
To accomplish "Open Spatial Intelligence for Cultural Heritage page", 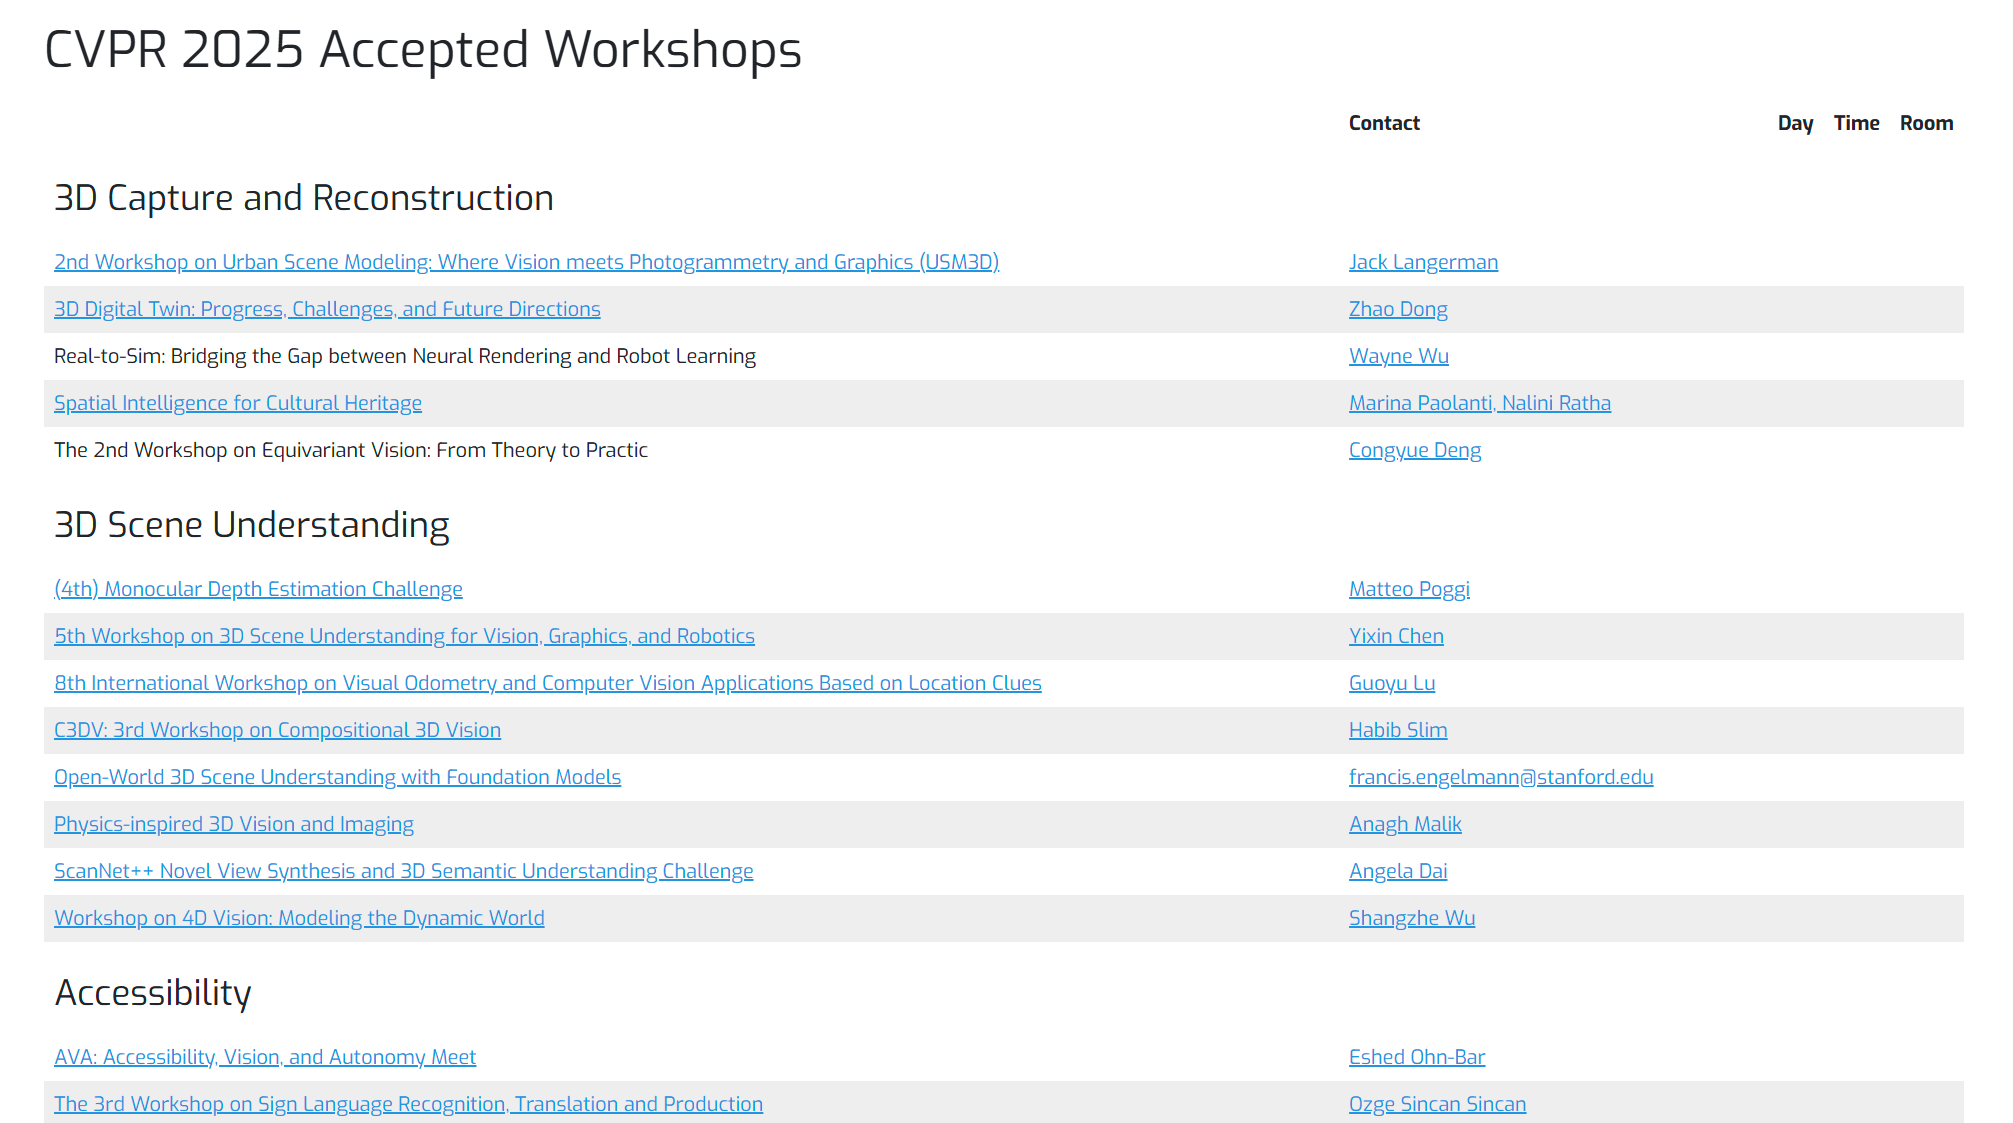I will 237,402.
